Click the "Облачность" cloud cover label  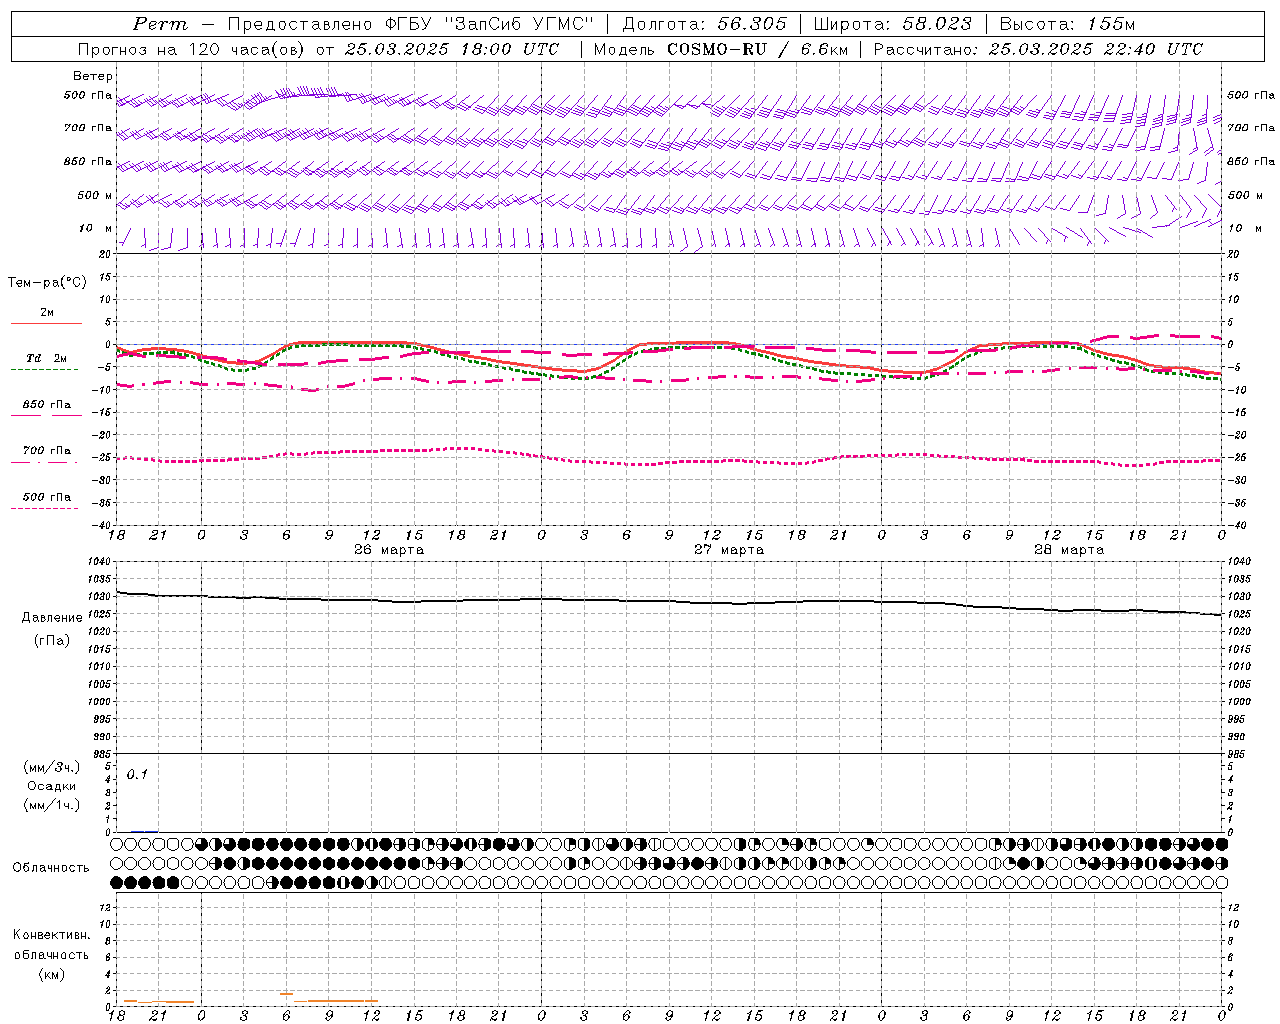click(x=51, y=868)
